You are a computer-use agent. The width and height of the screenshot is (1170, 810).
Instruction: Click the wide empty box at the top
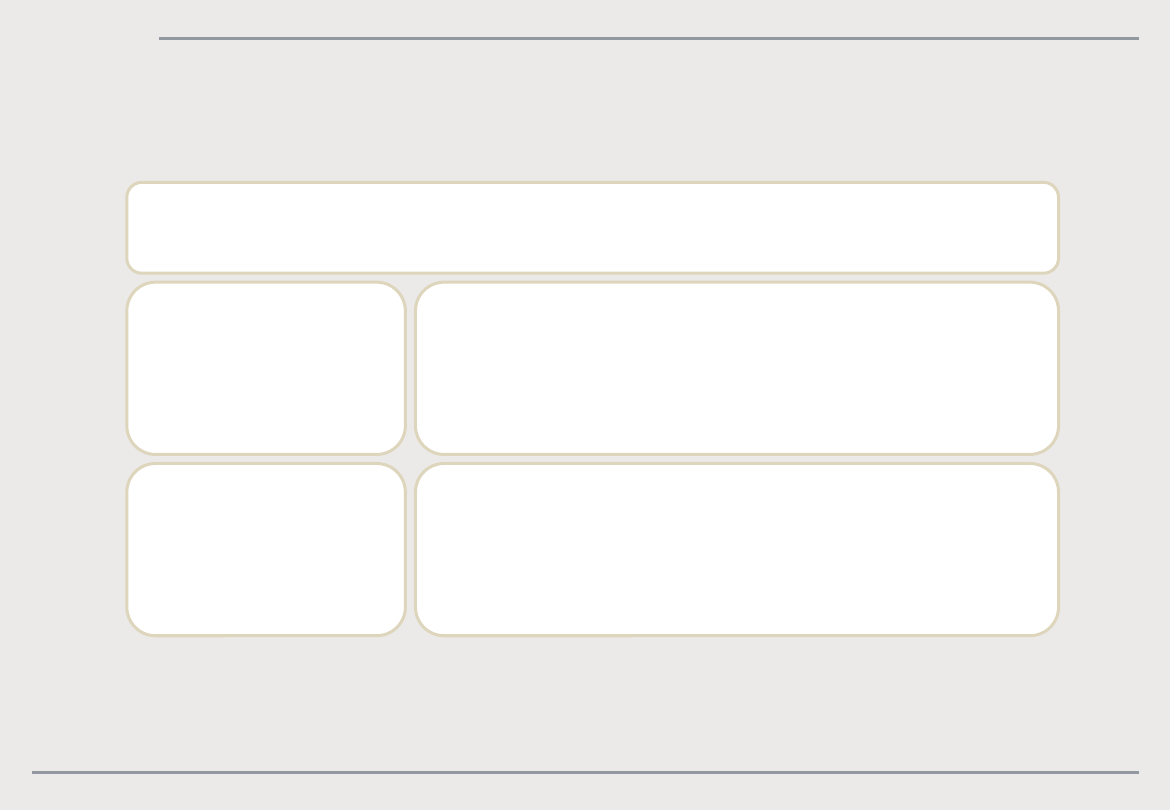click(592, 227)
